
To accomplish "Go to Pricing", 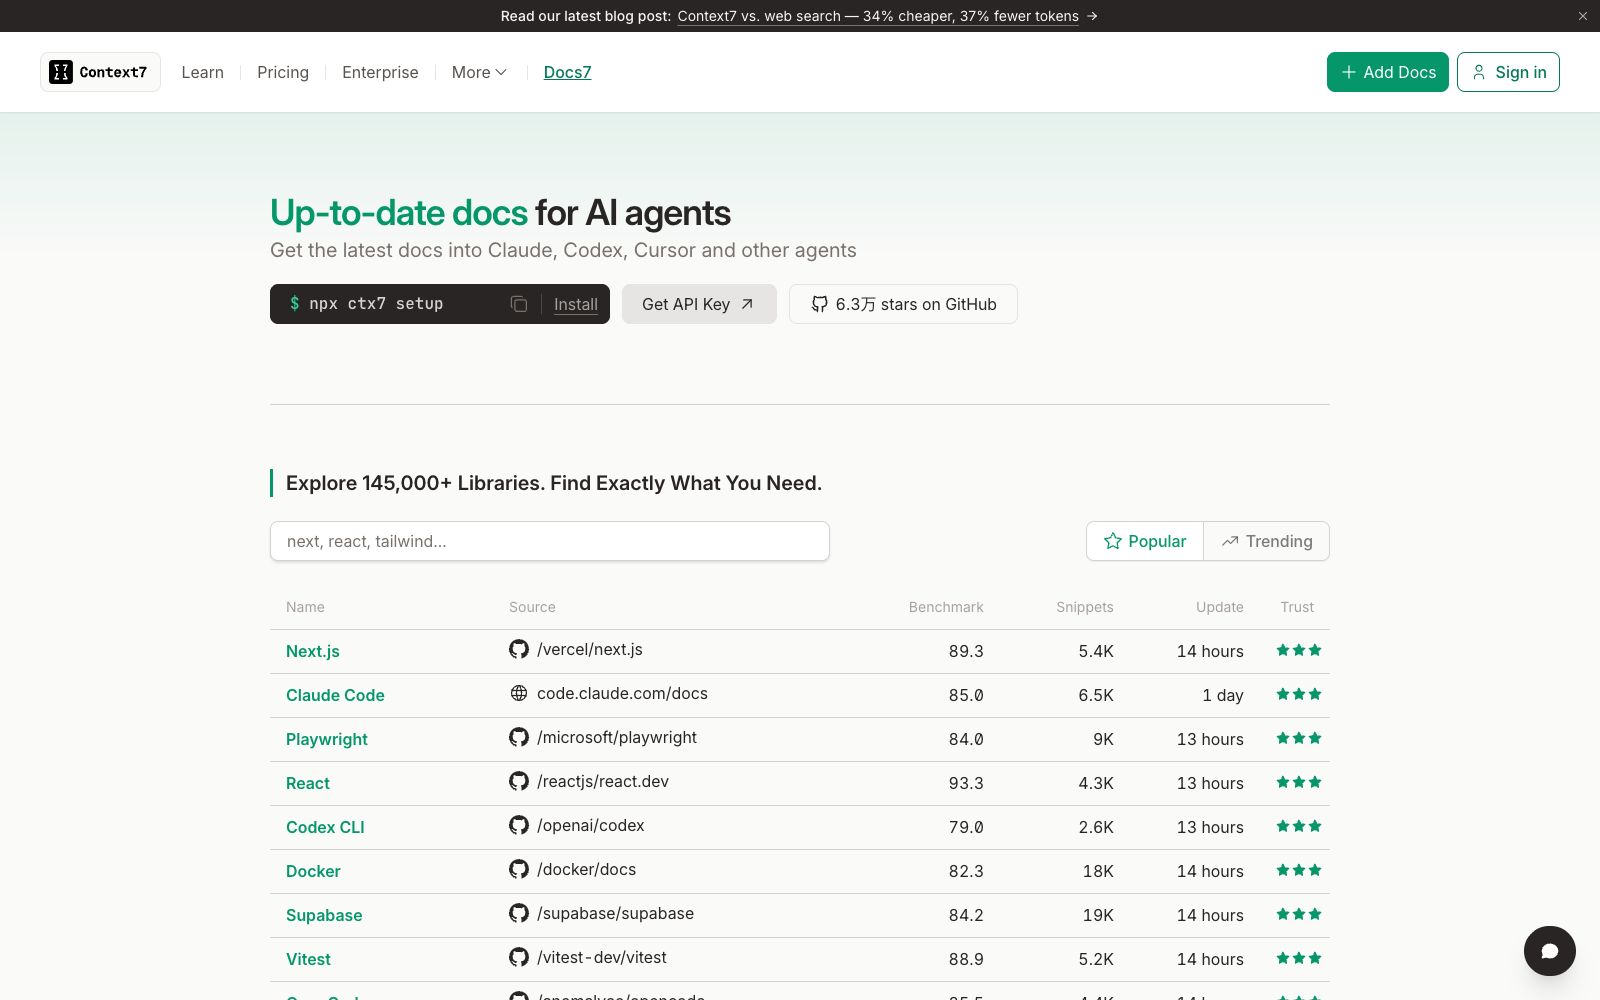I will point(283,72).
